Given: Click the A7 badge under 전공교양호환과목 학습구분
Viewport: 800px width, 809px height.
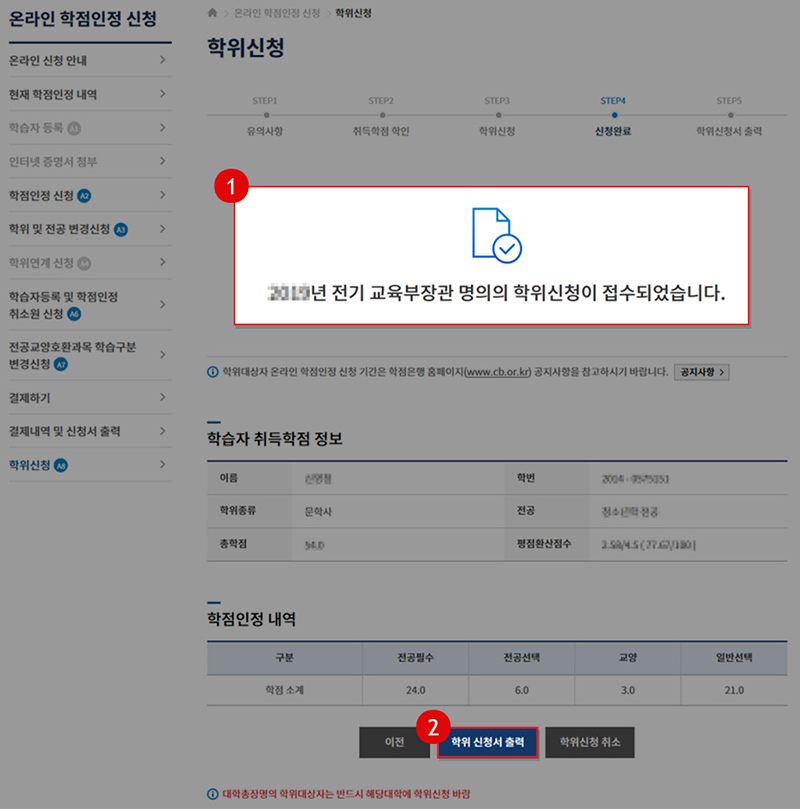Looking at the screenshot, I should 61,365.
